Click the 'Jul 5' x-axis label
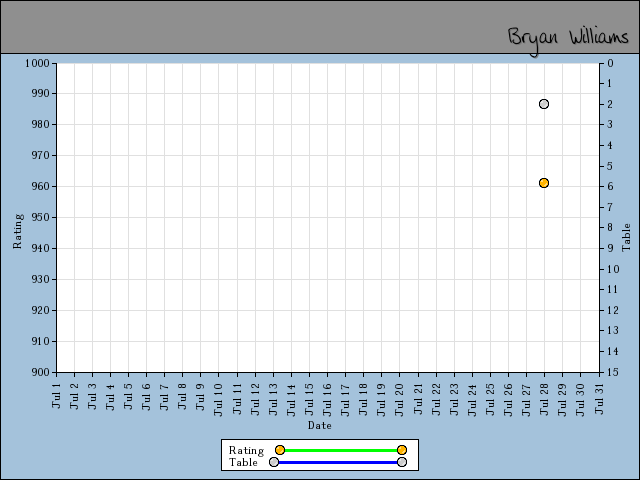This screenshot has height=480, width=640. 129,396
